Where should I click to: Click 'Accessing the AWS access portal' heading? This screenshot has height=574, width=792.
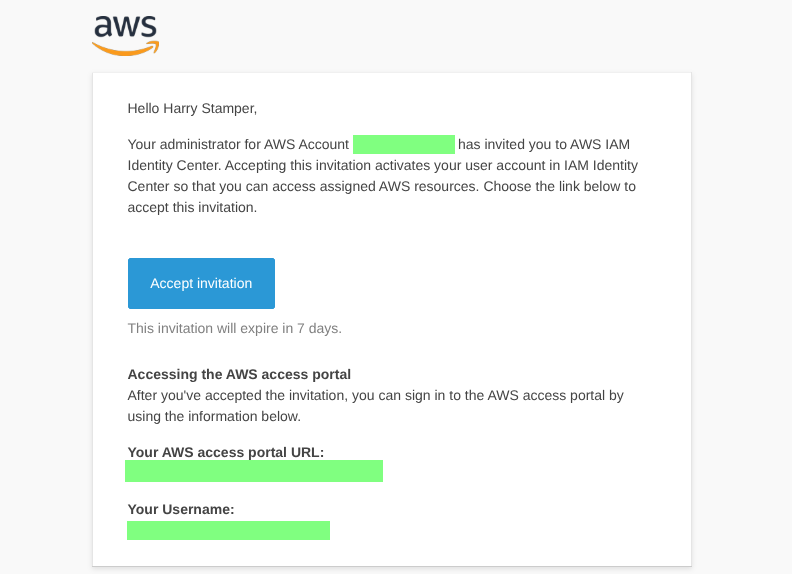[239, 374]
